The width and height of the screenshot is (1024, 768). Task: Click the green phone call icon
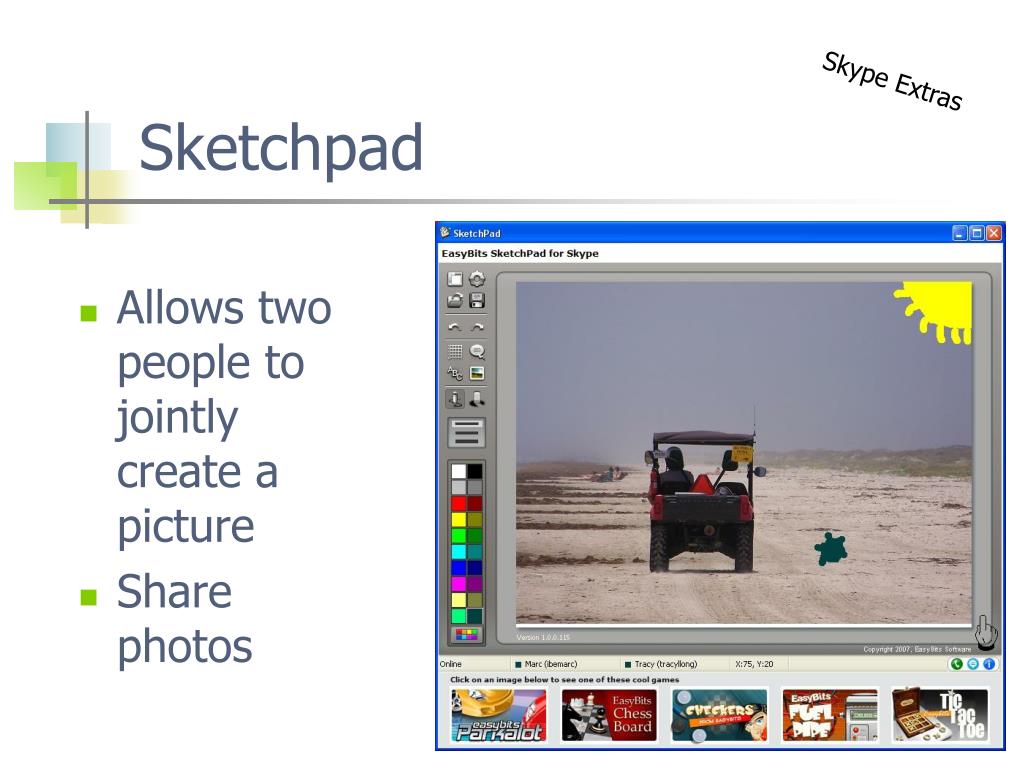(x=957, y=664)
